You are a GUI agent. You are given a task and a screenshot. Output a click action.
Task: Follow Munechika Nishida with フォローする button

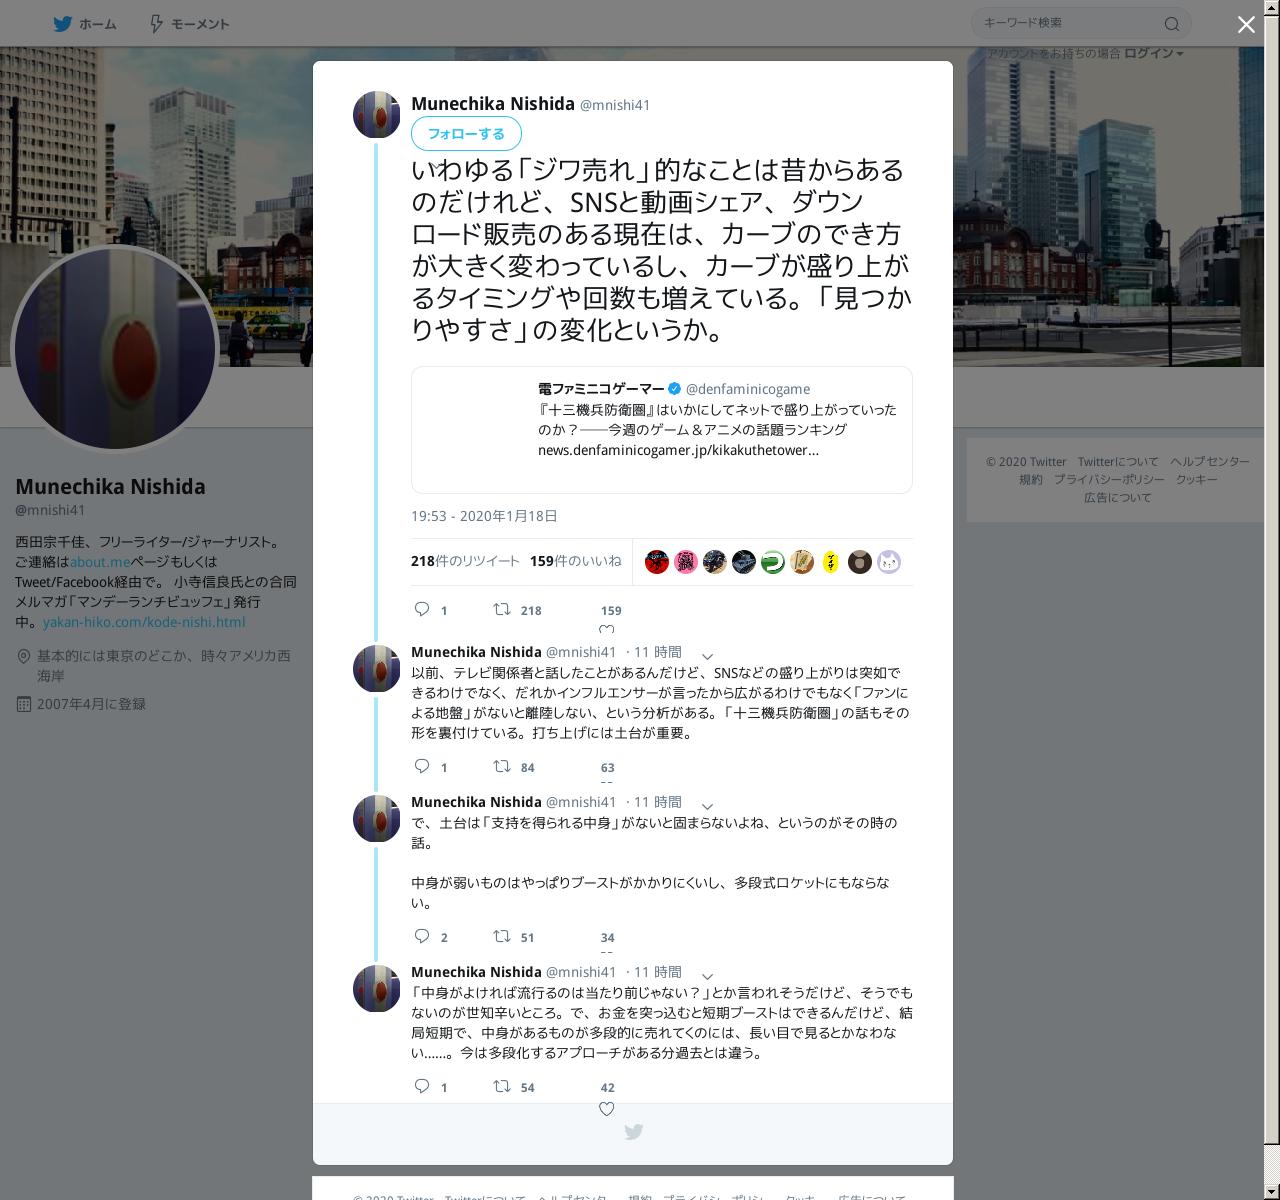click(466, 133)
